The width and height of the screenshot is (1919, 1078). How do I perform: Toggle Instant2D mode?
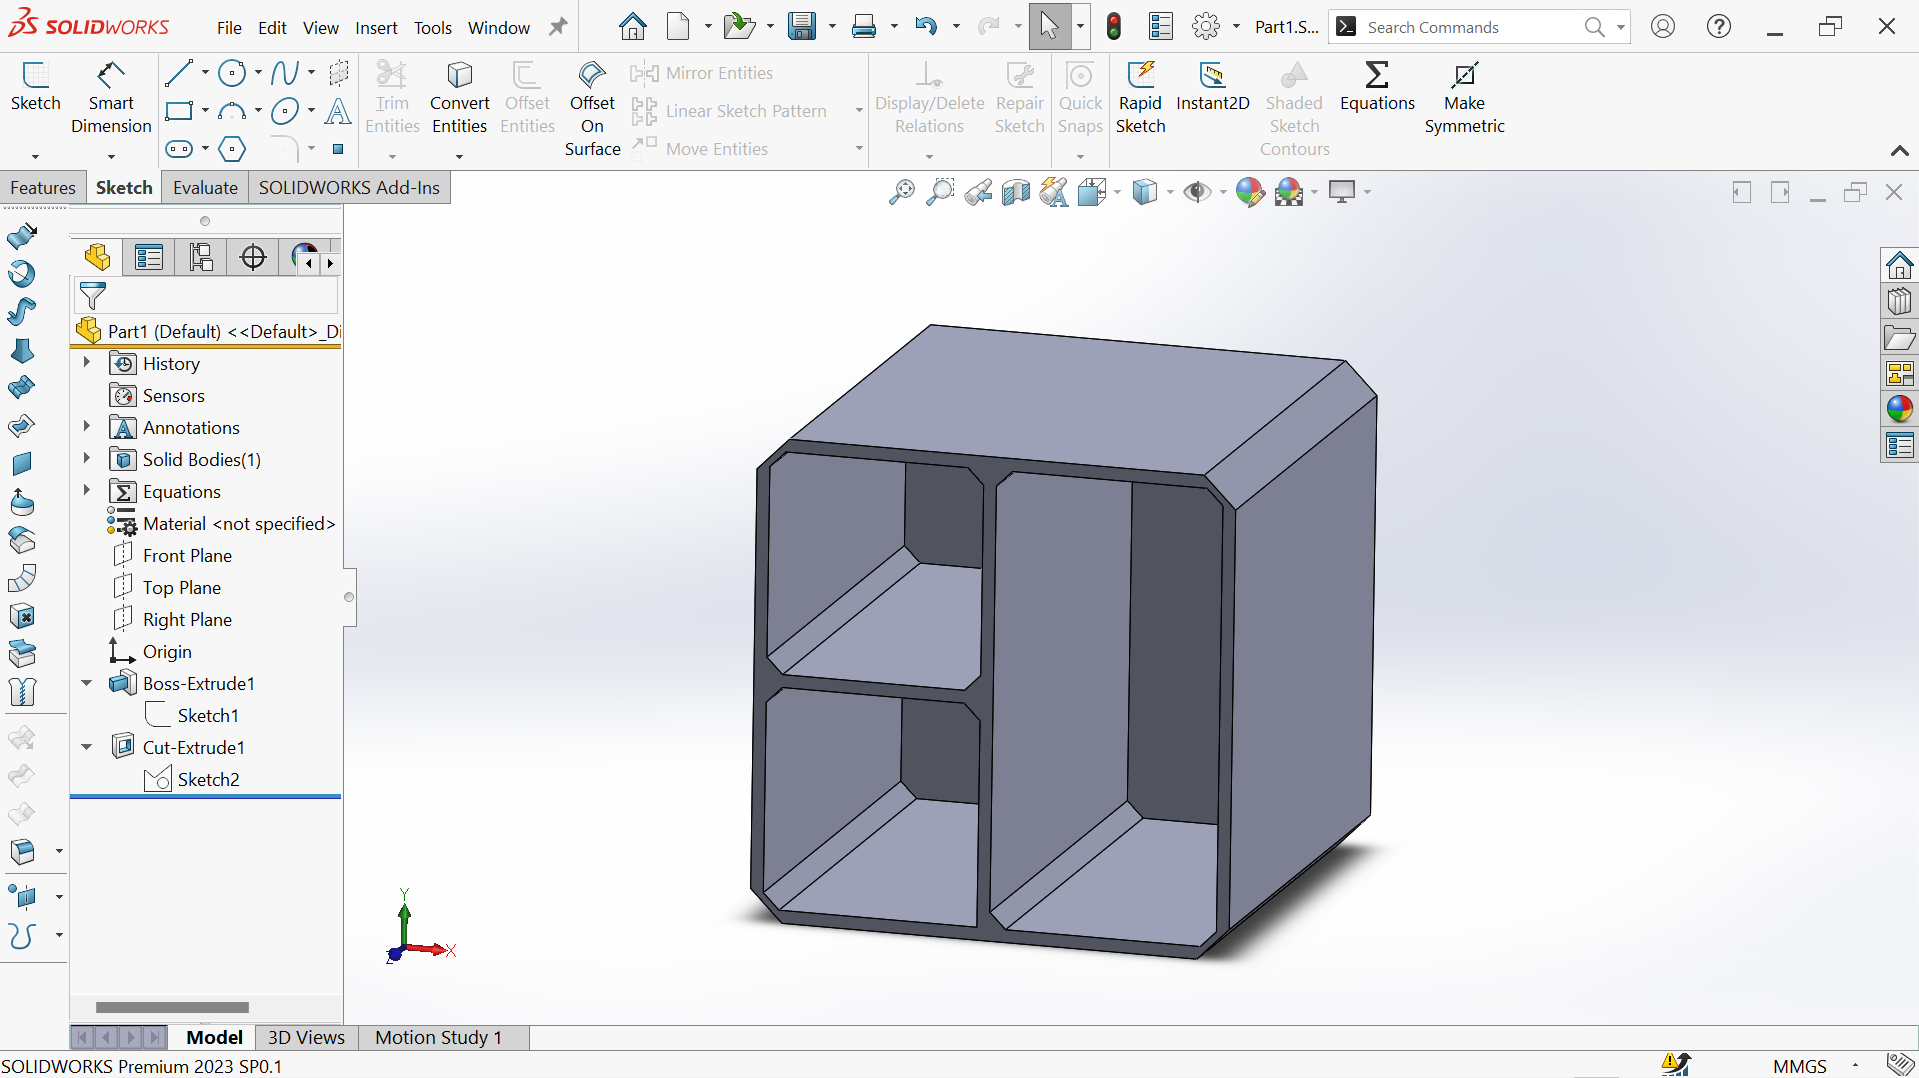[1212, 88]
